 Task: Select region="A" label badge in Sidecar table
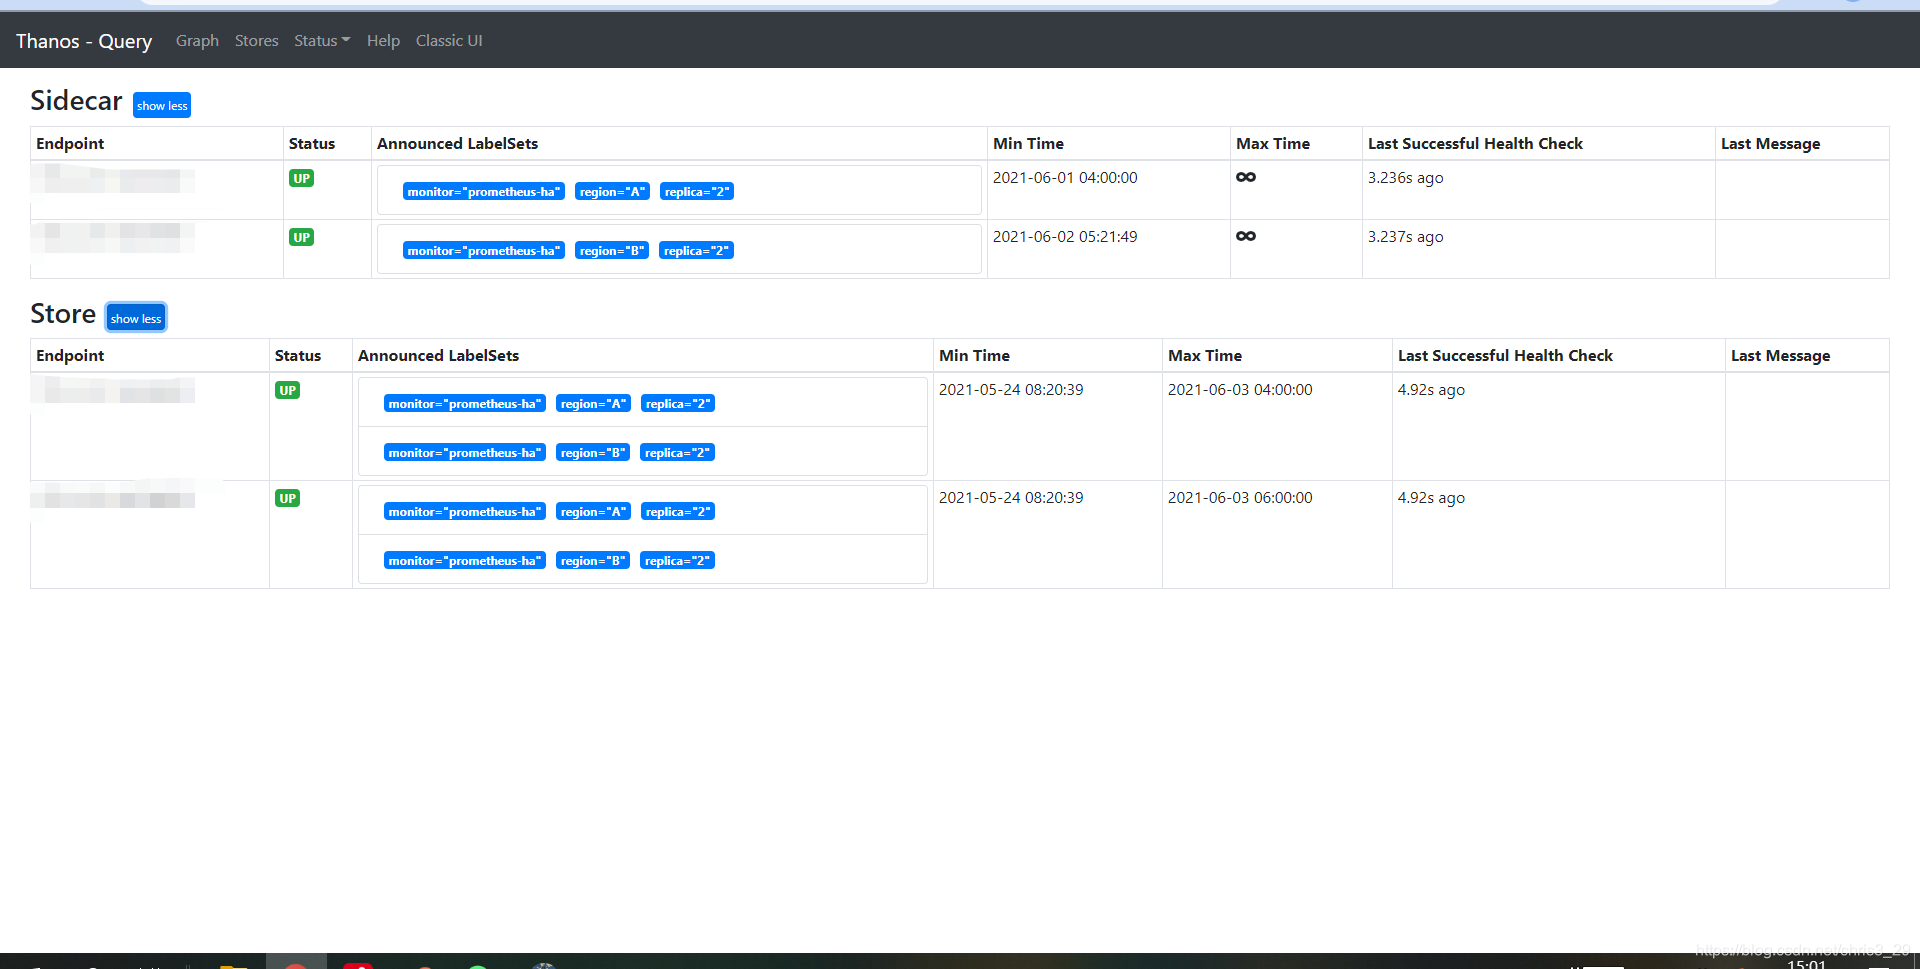click(612, 192)
